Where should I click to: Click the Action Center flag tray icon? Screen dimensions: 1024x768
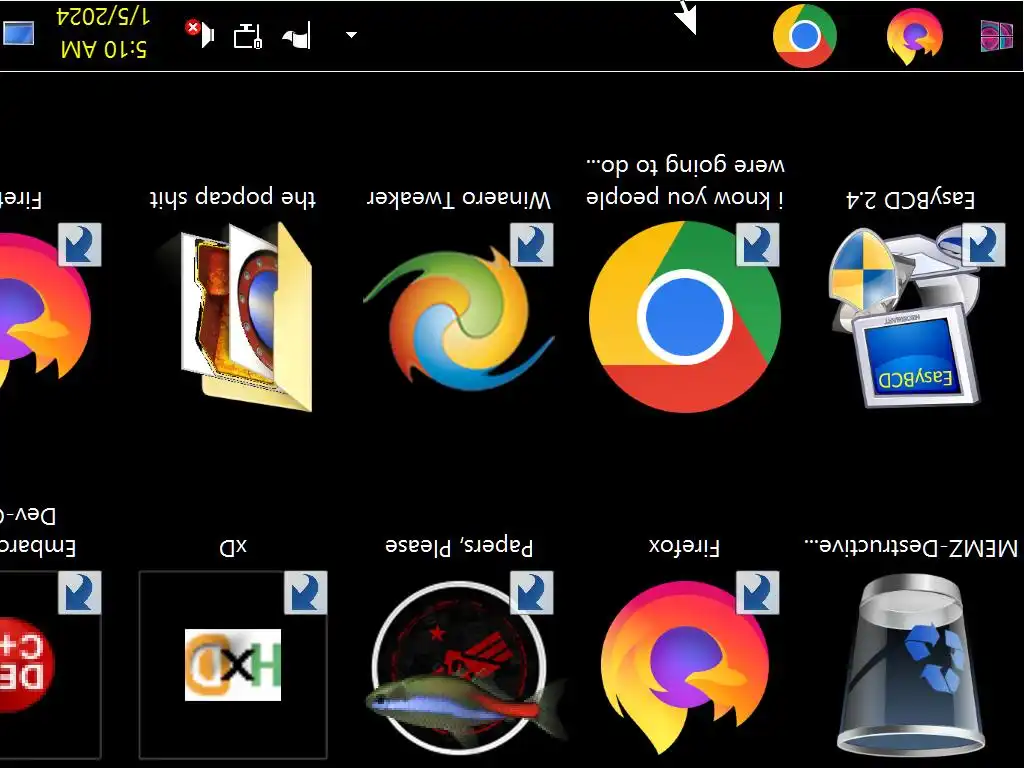[296, 35]
